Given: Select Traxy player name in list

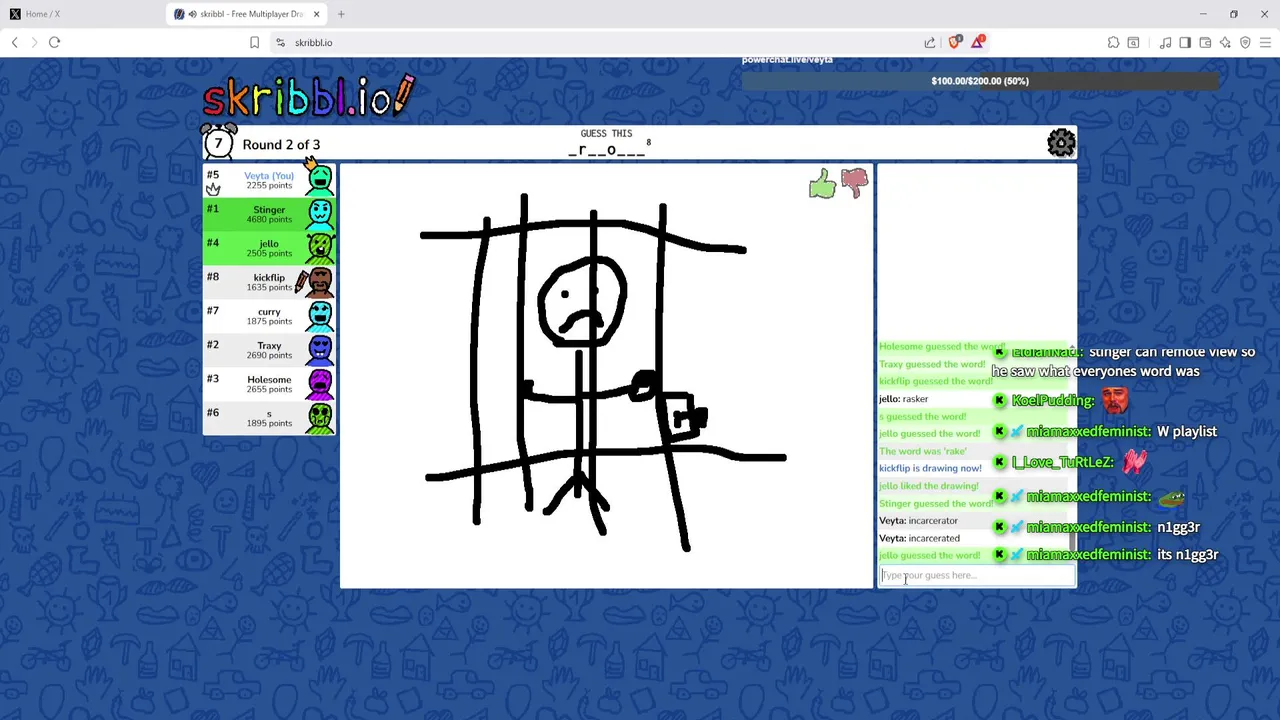Looking at the screenshot, I should (x=269, y=345).
